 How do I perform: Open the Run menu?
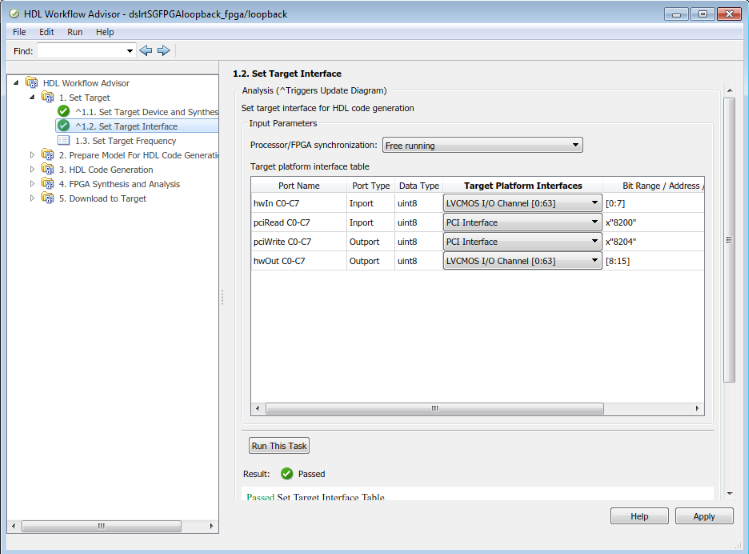point(75,32)
